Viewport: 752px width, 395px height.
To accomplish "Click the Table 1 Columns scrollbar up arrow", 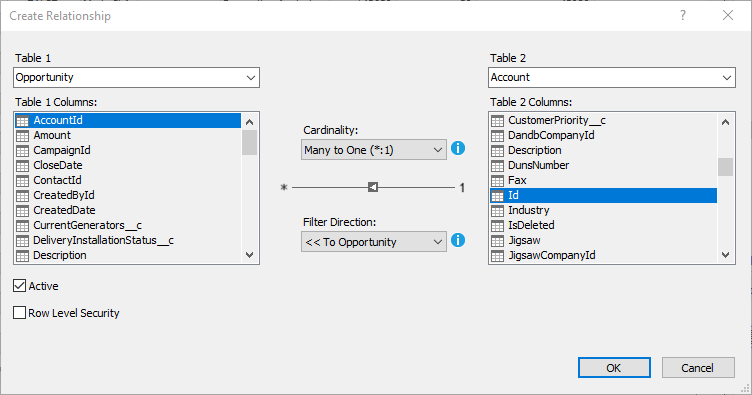I will coord(249,122).
